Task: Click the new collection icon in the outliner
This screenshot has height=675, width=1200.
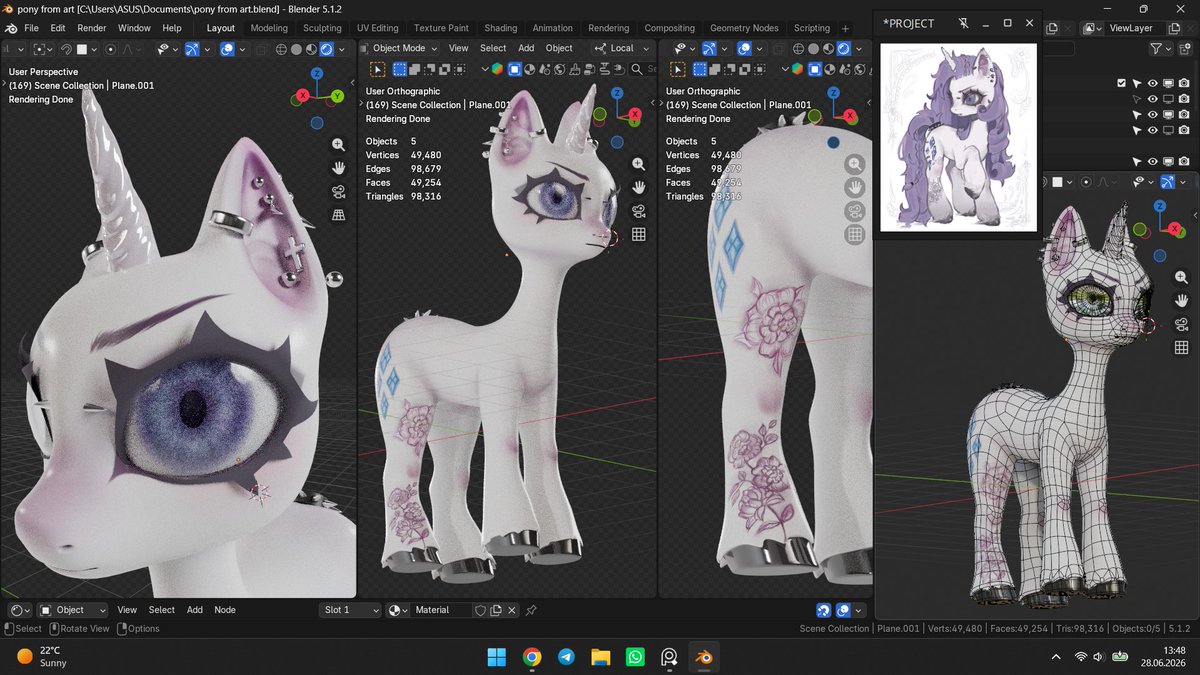Action: [x=1185, y=48]
